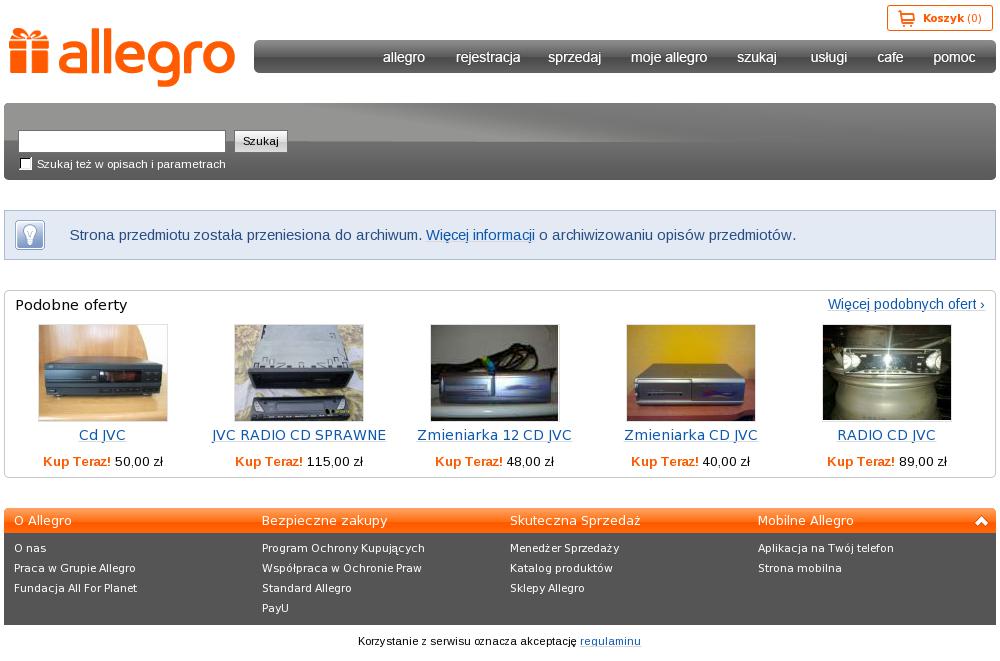Viewport: 1000px width, 661px height.
Task: Click the 'Podobne oferty' section heading
Action: [71, 305]
